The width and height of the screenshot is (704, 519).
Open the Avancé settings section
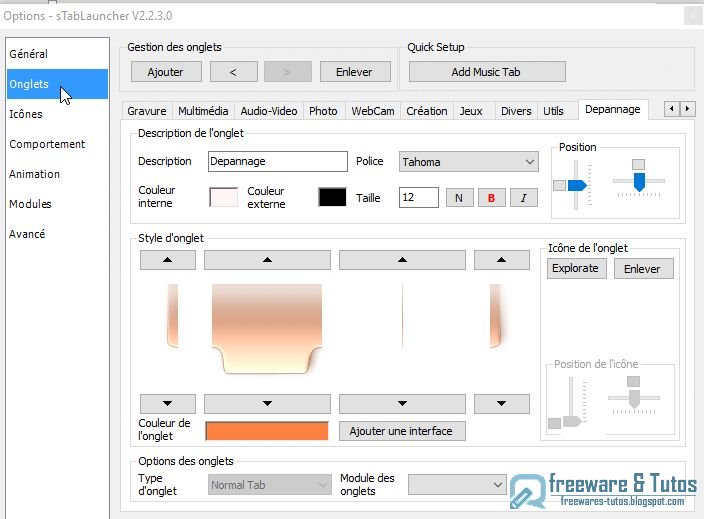click(57, 234)
